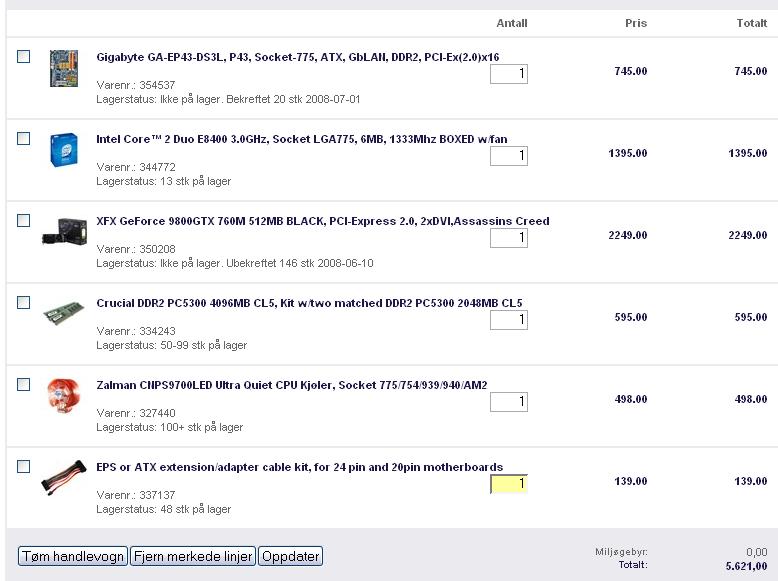Viewport: 778px width, 581px height.
Task: Select the 2249.00 value in Pris column
Action: [x=628, y=235]
